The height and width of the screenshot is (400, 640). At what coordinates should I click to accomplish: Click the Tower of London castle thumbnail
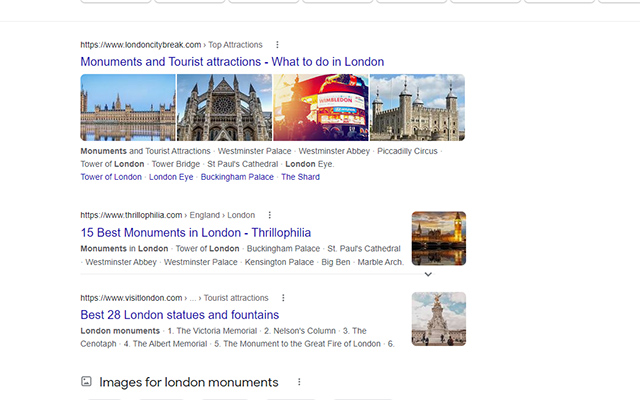click(x=417, y=107)
